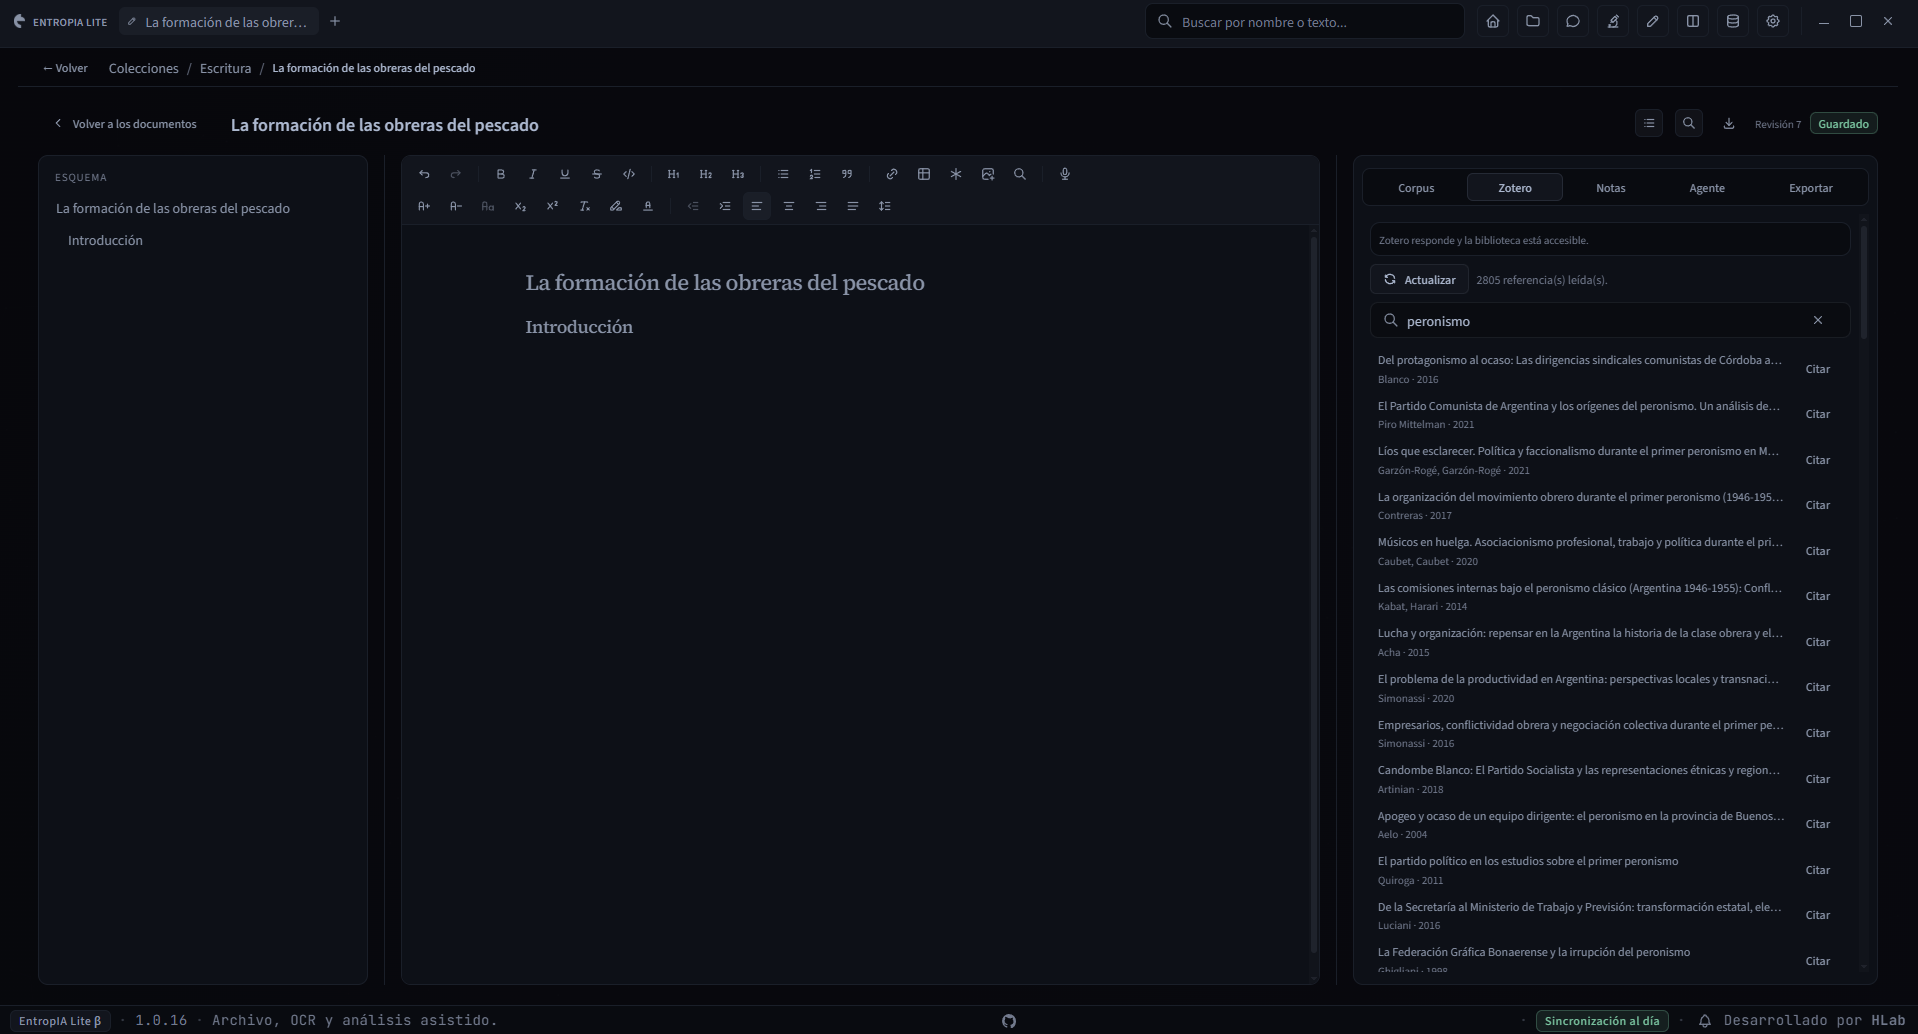Open the pencil writing icon in top bar

1653,21
